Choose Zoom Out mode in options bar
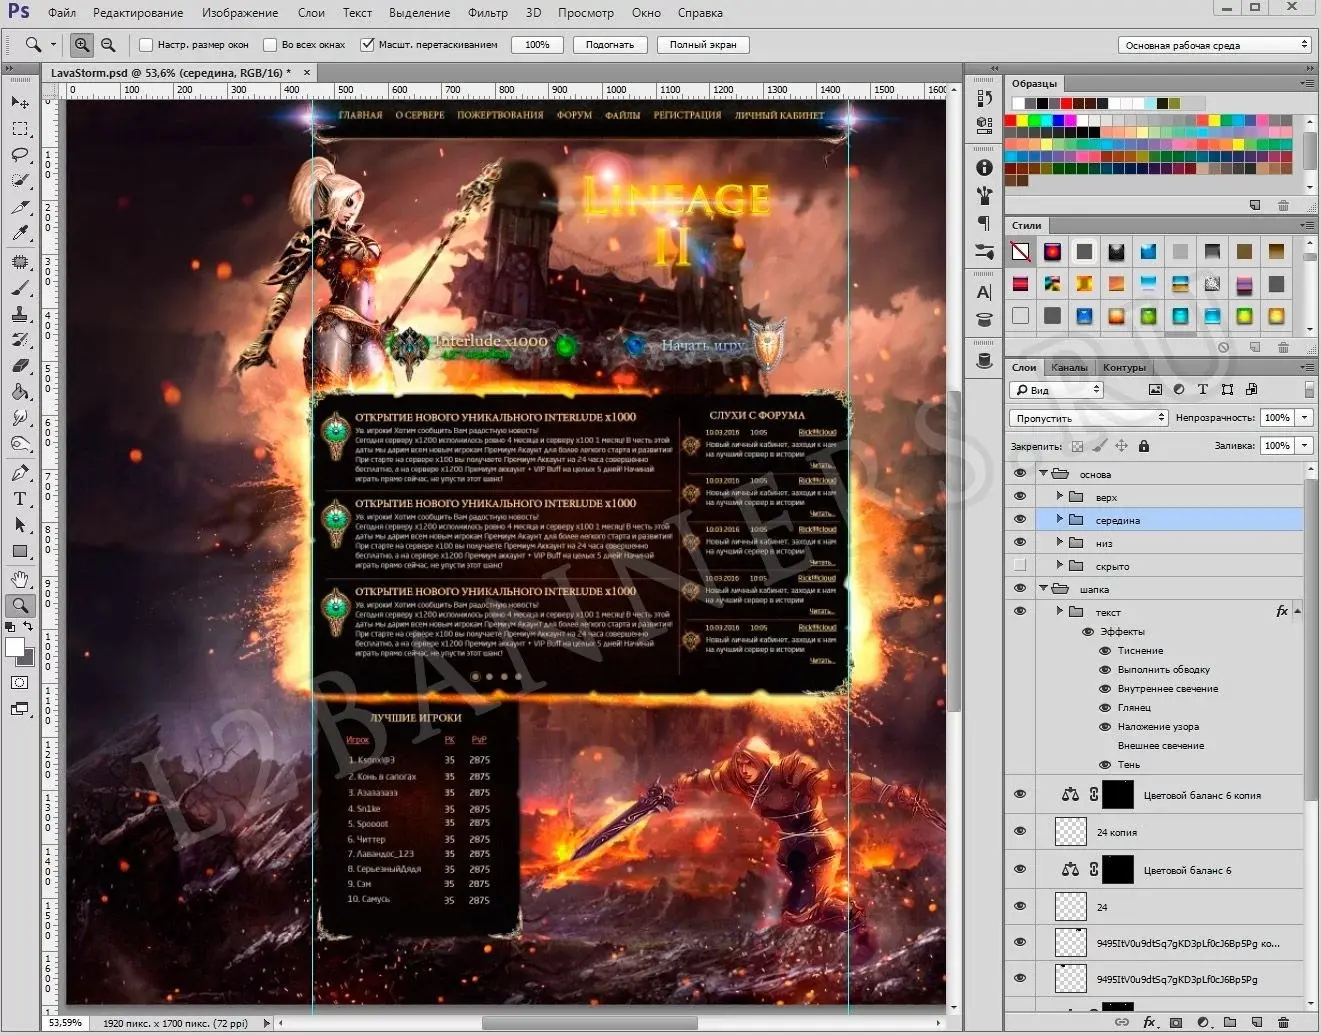 click(x=108, y=45)
